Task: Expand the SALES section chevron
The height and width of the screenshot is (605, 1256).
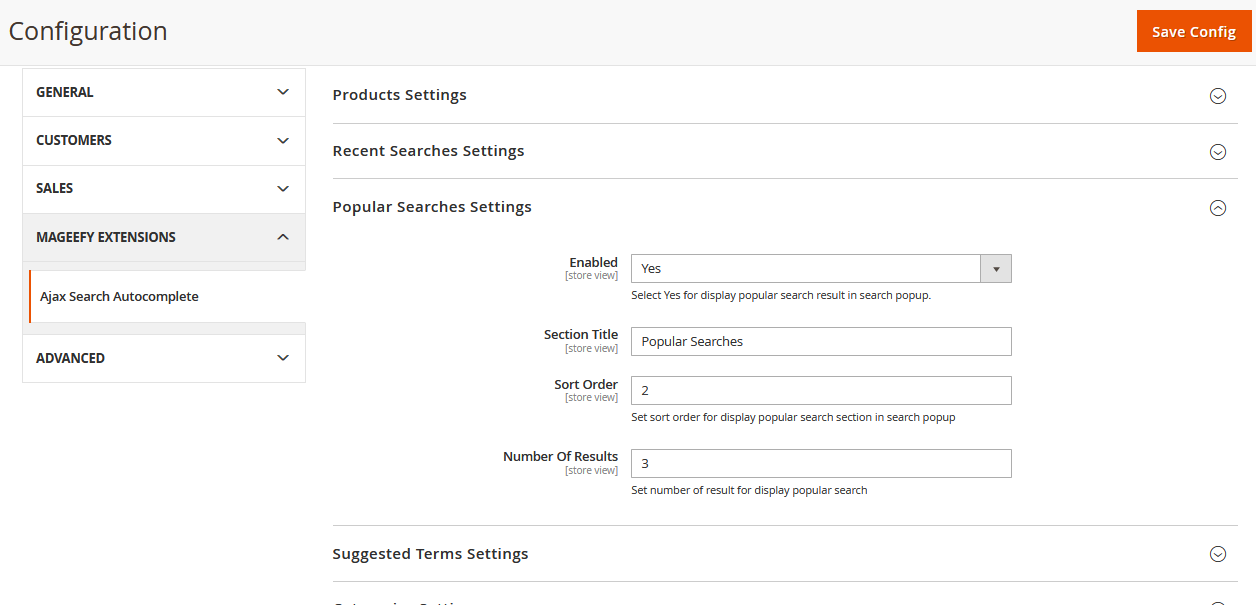Action: coord(283,189)
